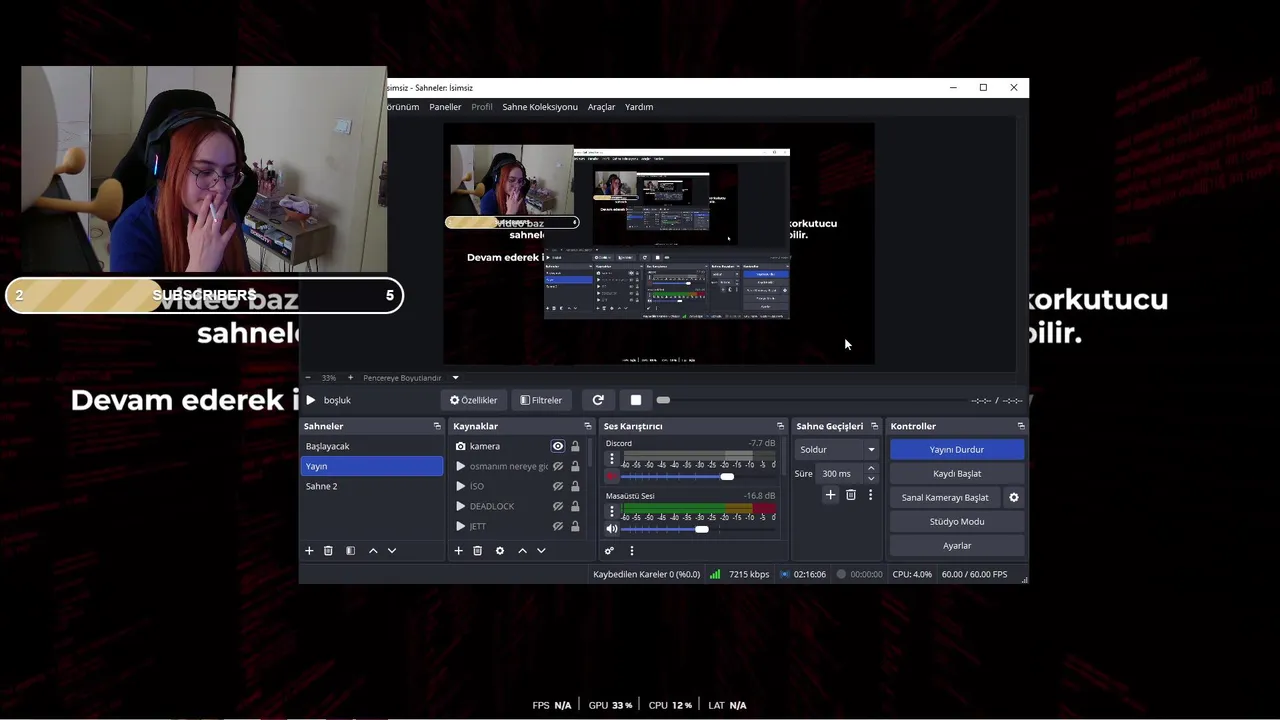Pop out the Ses Karıştırıcı dock panel
Image resolution: width=1280 pixels, height=720 pixels.
click(x=780, y=426)
